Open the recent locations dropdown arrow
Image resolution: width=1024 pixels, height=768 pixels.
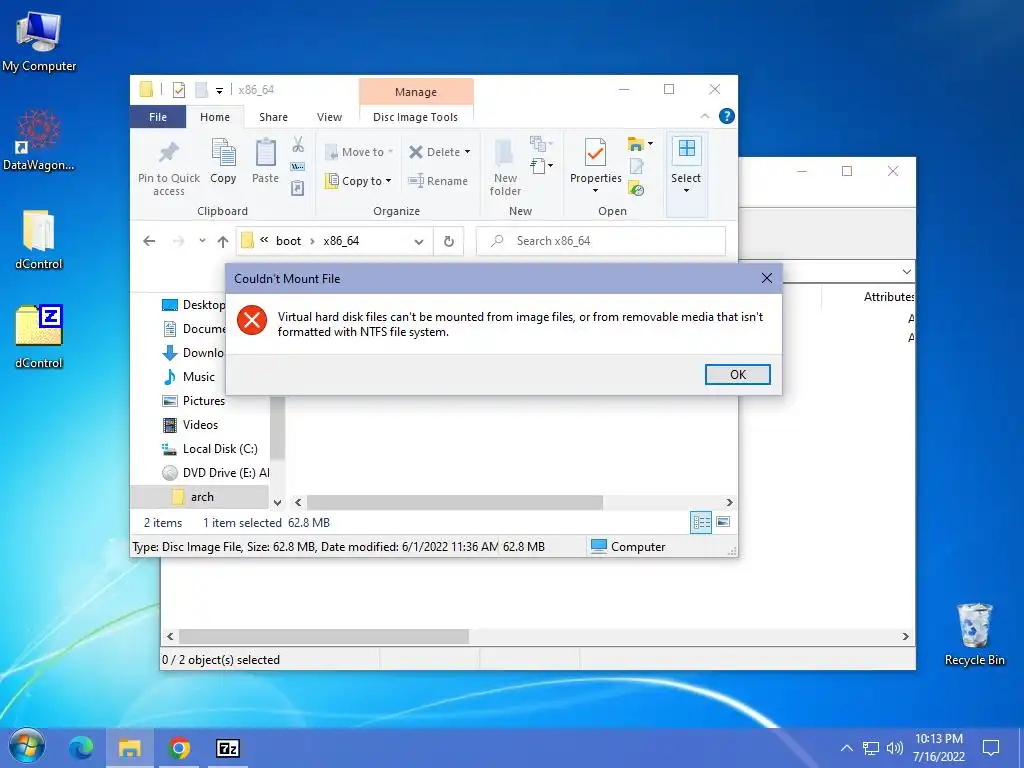point(202,241)
